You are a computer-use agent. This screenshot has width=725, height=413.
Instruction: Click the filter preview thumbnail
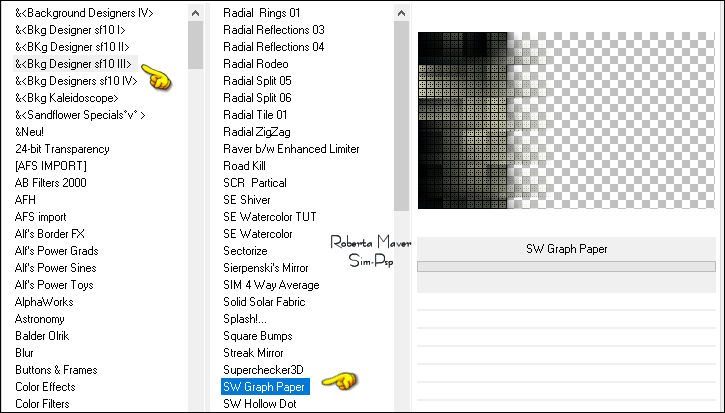(x=566, y=121)
